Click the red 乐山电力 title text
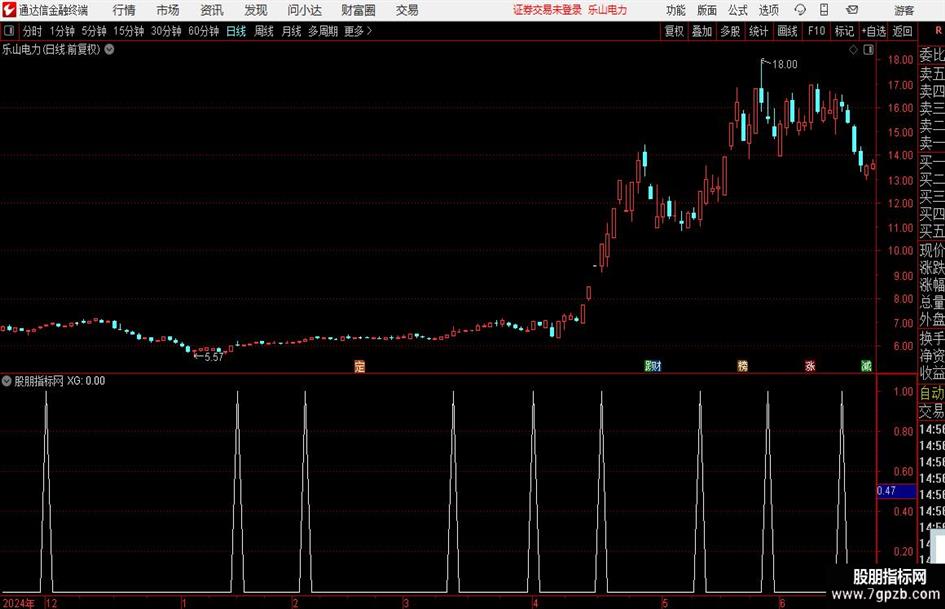Image resolution: width=945 pixels, height=609 pixels. (608, 10)
